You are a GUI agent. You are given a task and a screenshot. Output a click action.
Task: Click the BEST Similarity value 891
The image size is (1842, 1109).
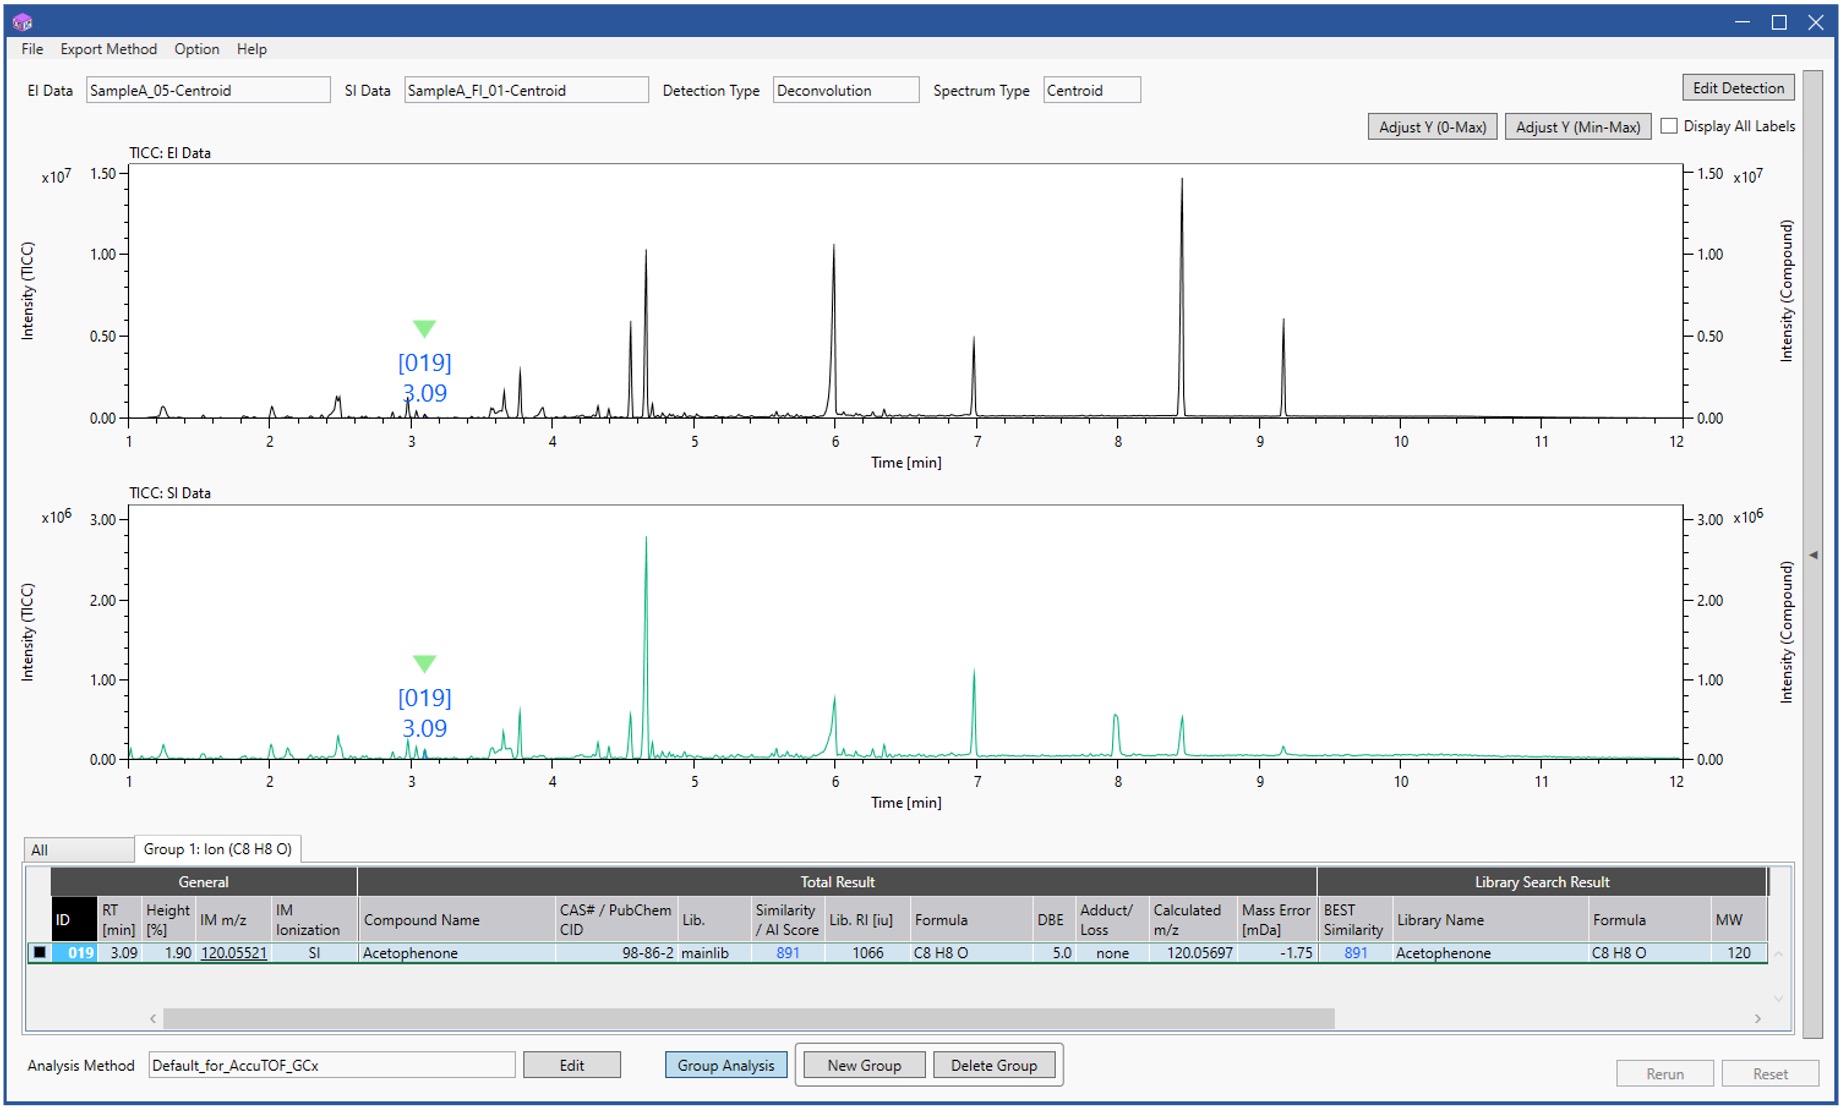pos(1355,953)
